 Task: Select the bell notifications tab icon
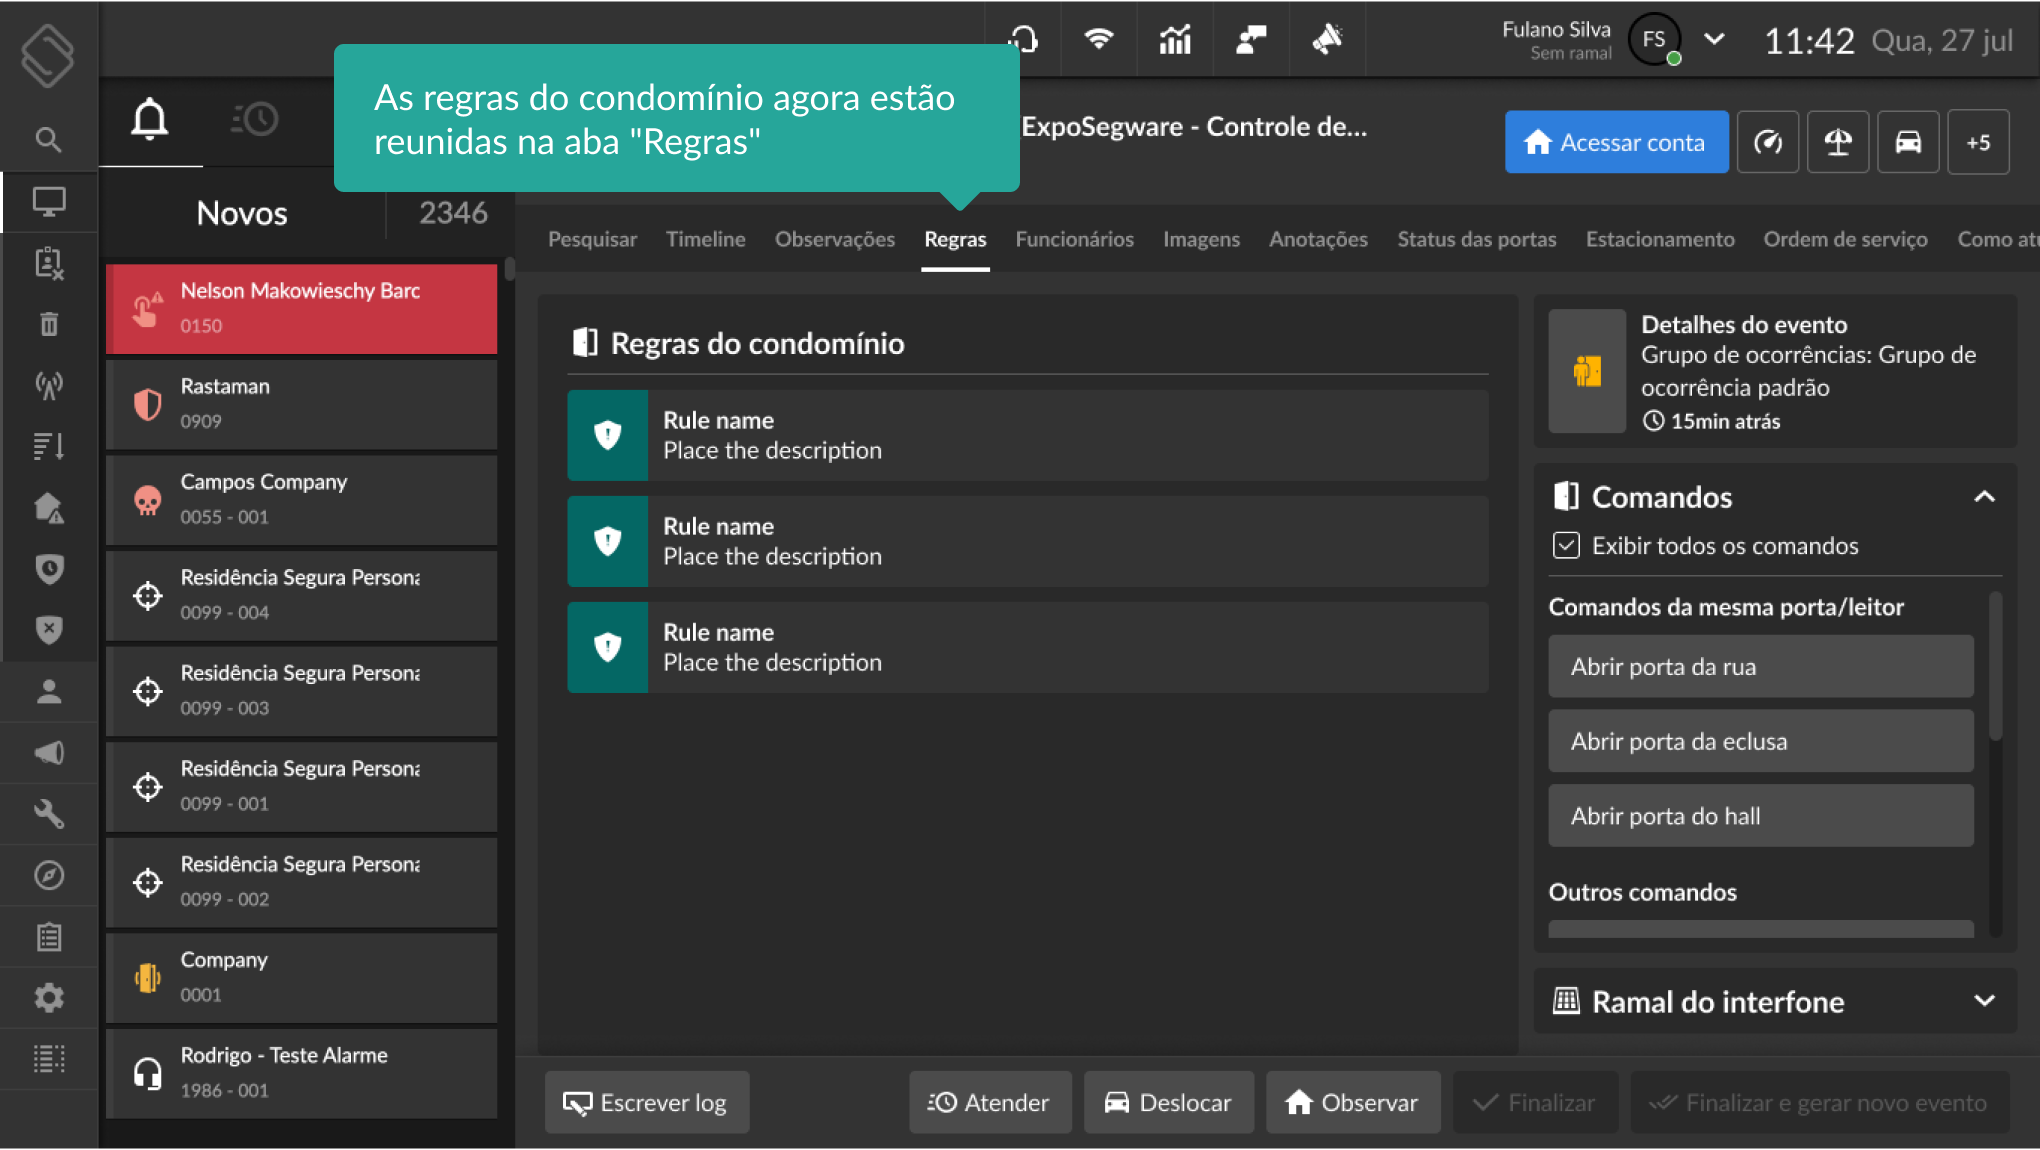pos(150,119)
